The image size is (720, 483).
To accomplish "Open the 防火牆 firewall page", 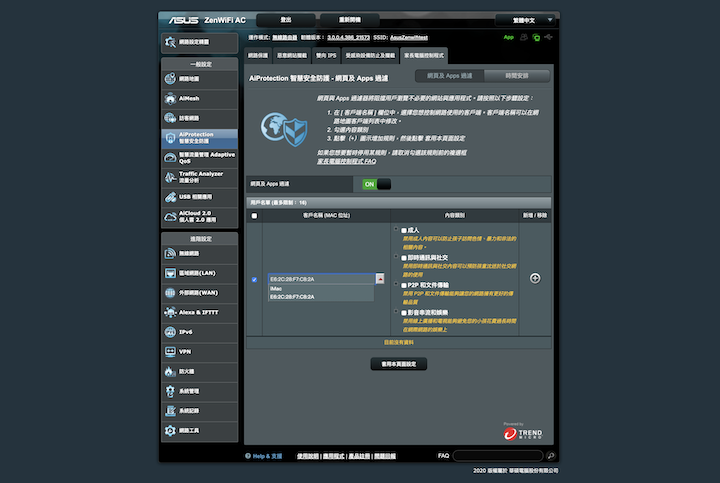I will click(199, 371).
